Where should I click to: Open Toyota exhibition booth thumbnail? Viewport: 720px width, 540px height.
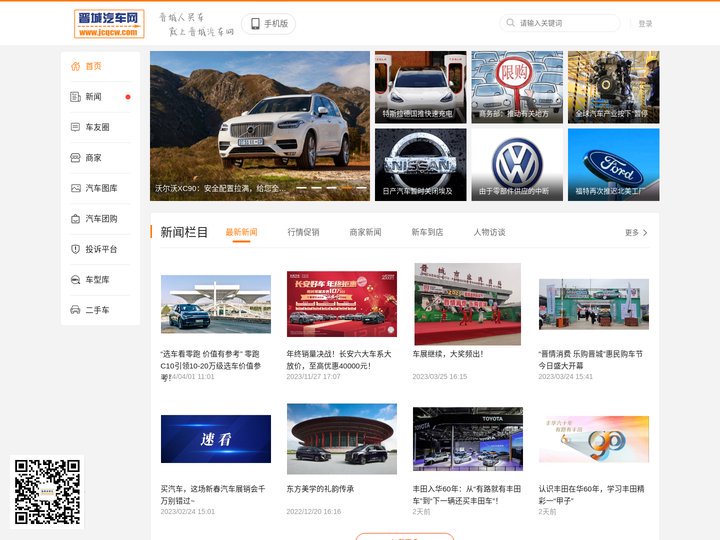click(467, 439)
